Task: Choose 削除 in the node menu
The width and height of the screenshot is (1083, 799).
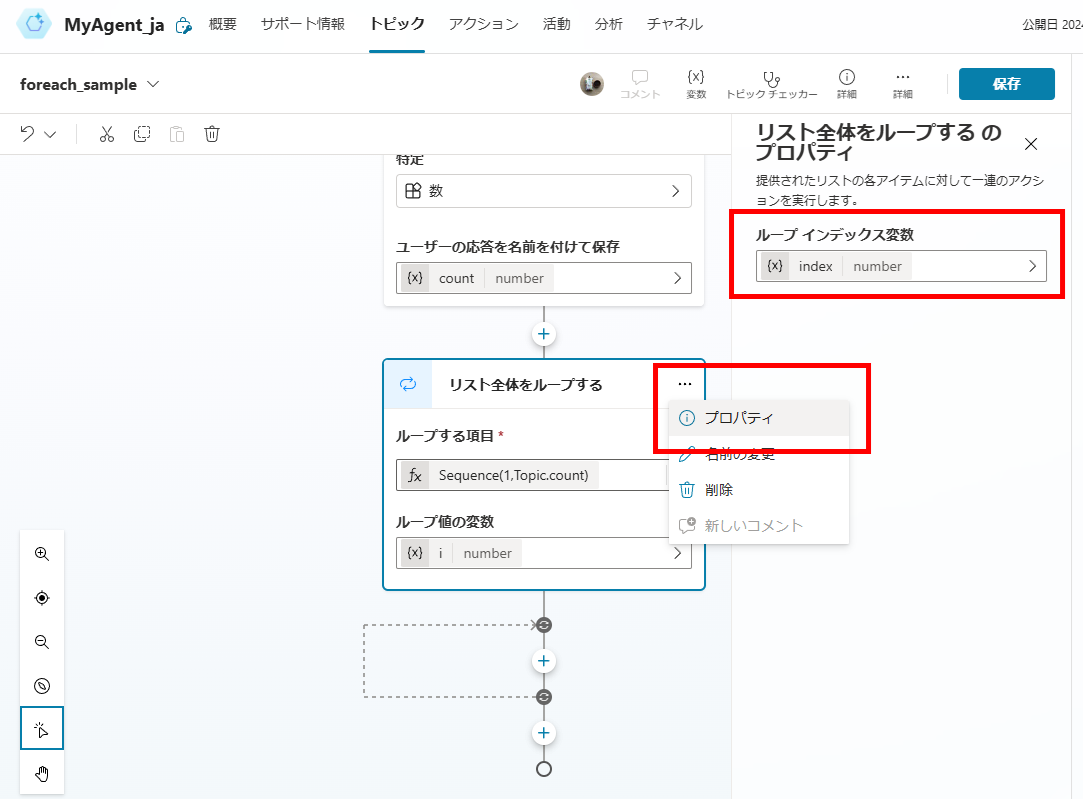Action: (718, 490)
